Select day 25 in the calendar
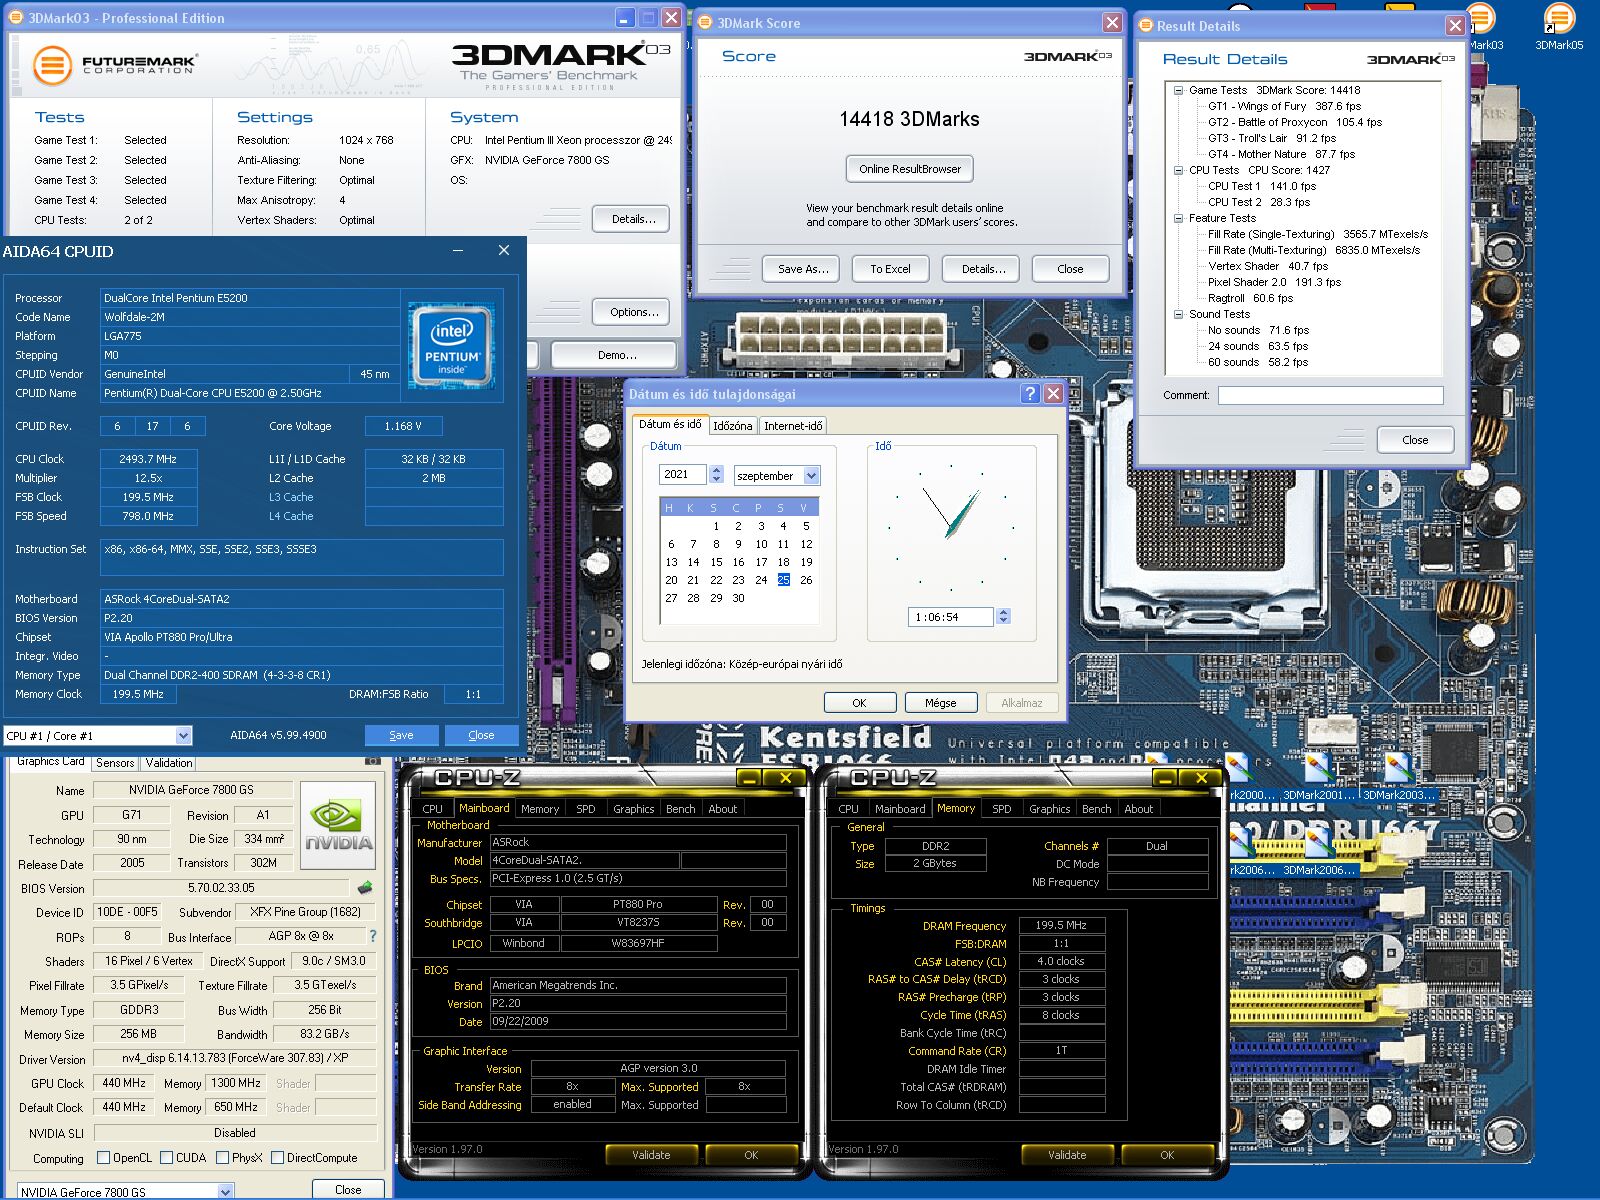 click(x=783, y=580)
